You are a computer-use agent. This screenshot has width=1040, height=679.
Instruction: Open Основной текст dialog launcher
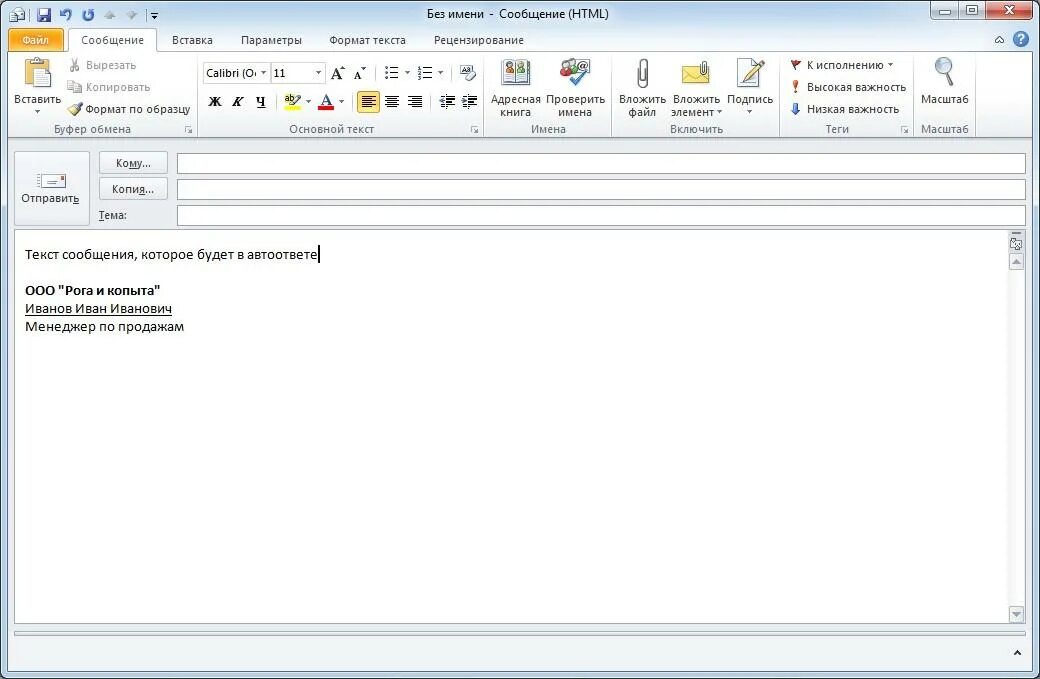click(x=475, y=130)
